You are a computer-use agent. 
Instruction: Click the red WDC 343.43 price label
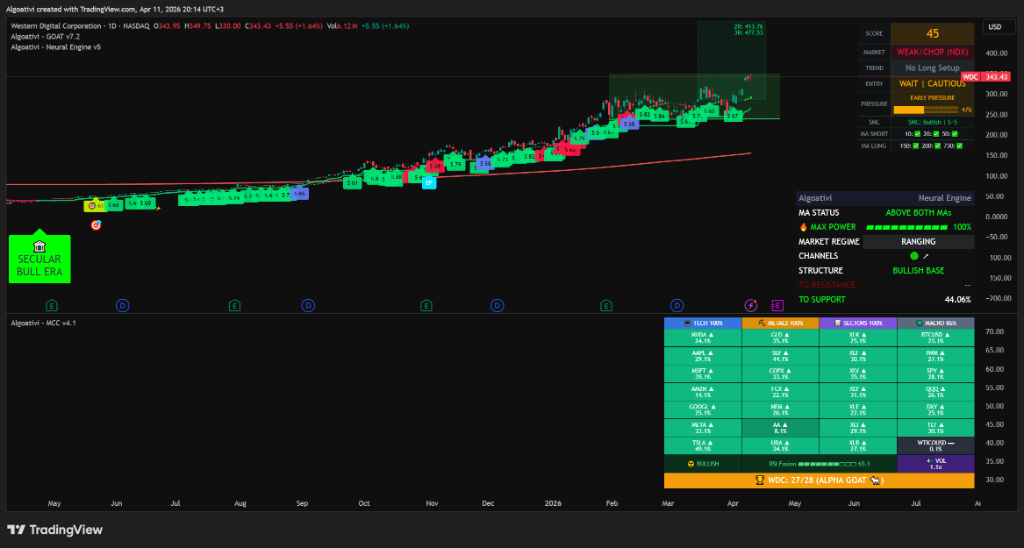click(986, 77)
